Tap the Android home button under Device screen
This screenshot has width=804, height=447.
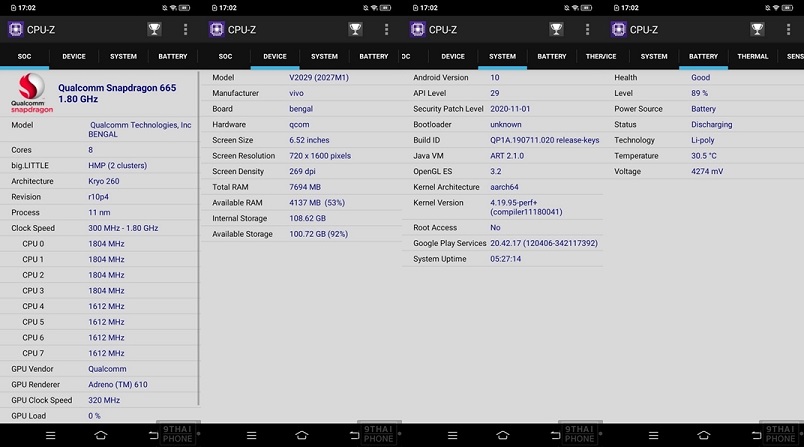[x=302, y=435]
